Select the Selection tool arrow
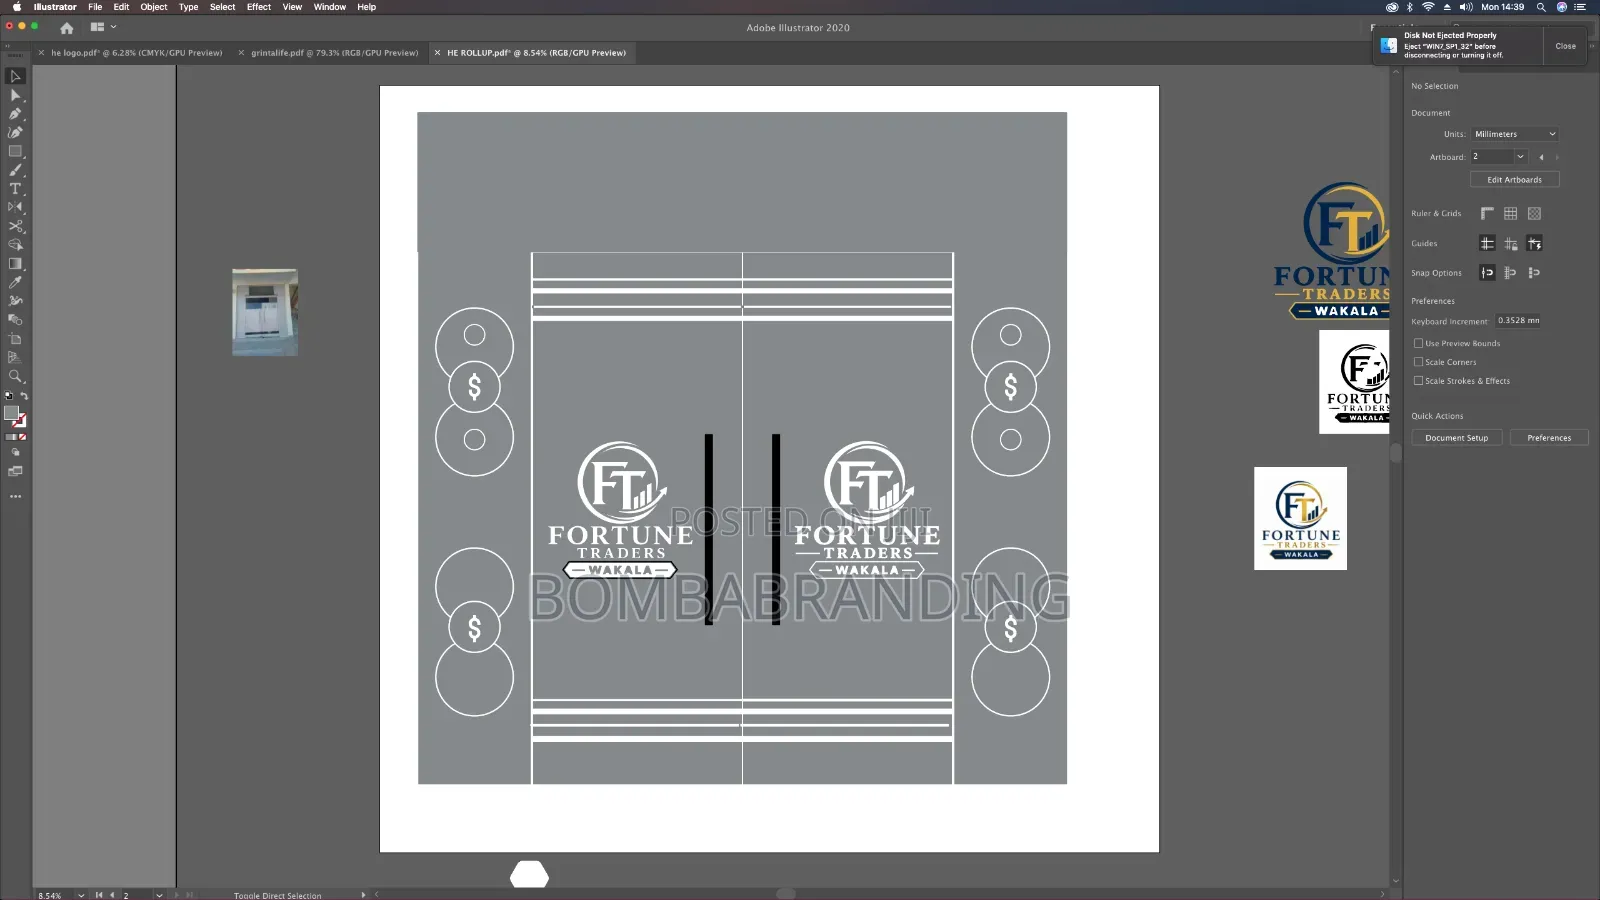1600x900 pixels. [x=15, y=76]
